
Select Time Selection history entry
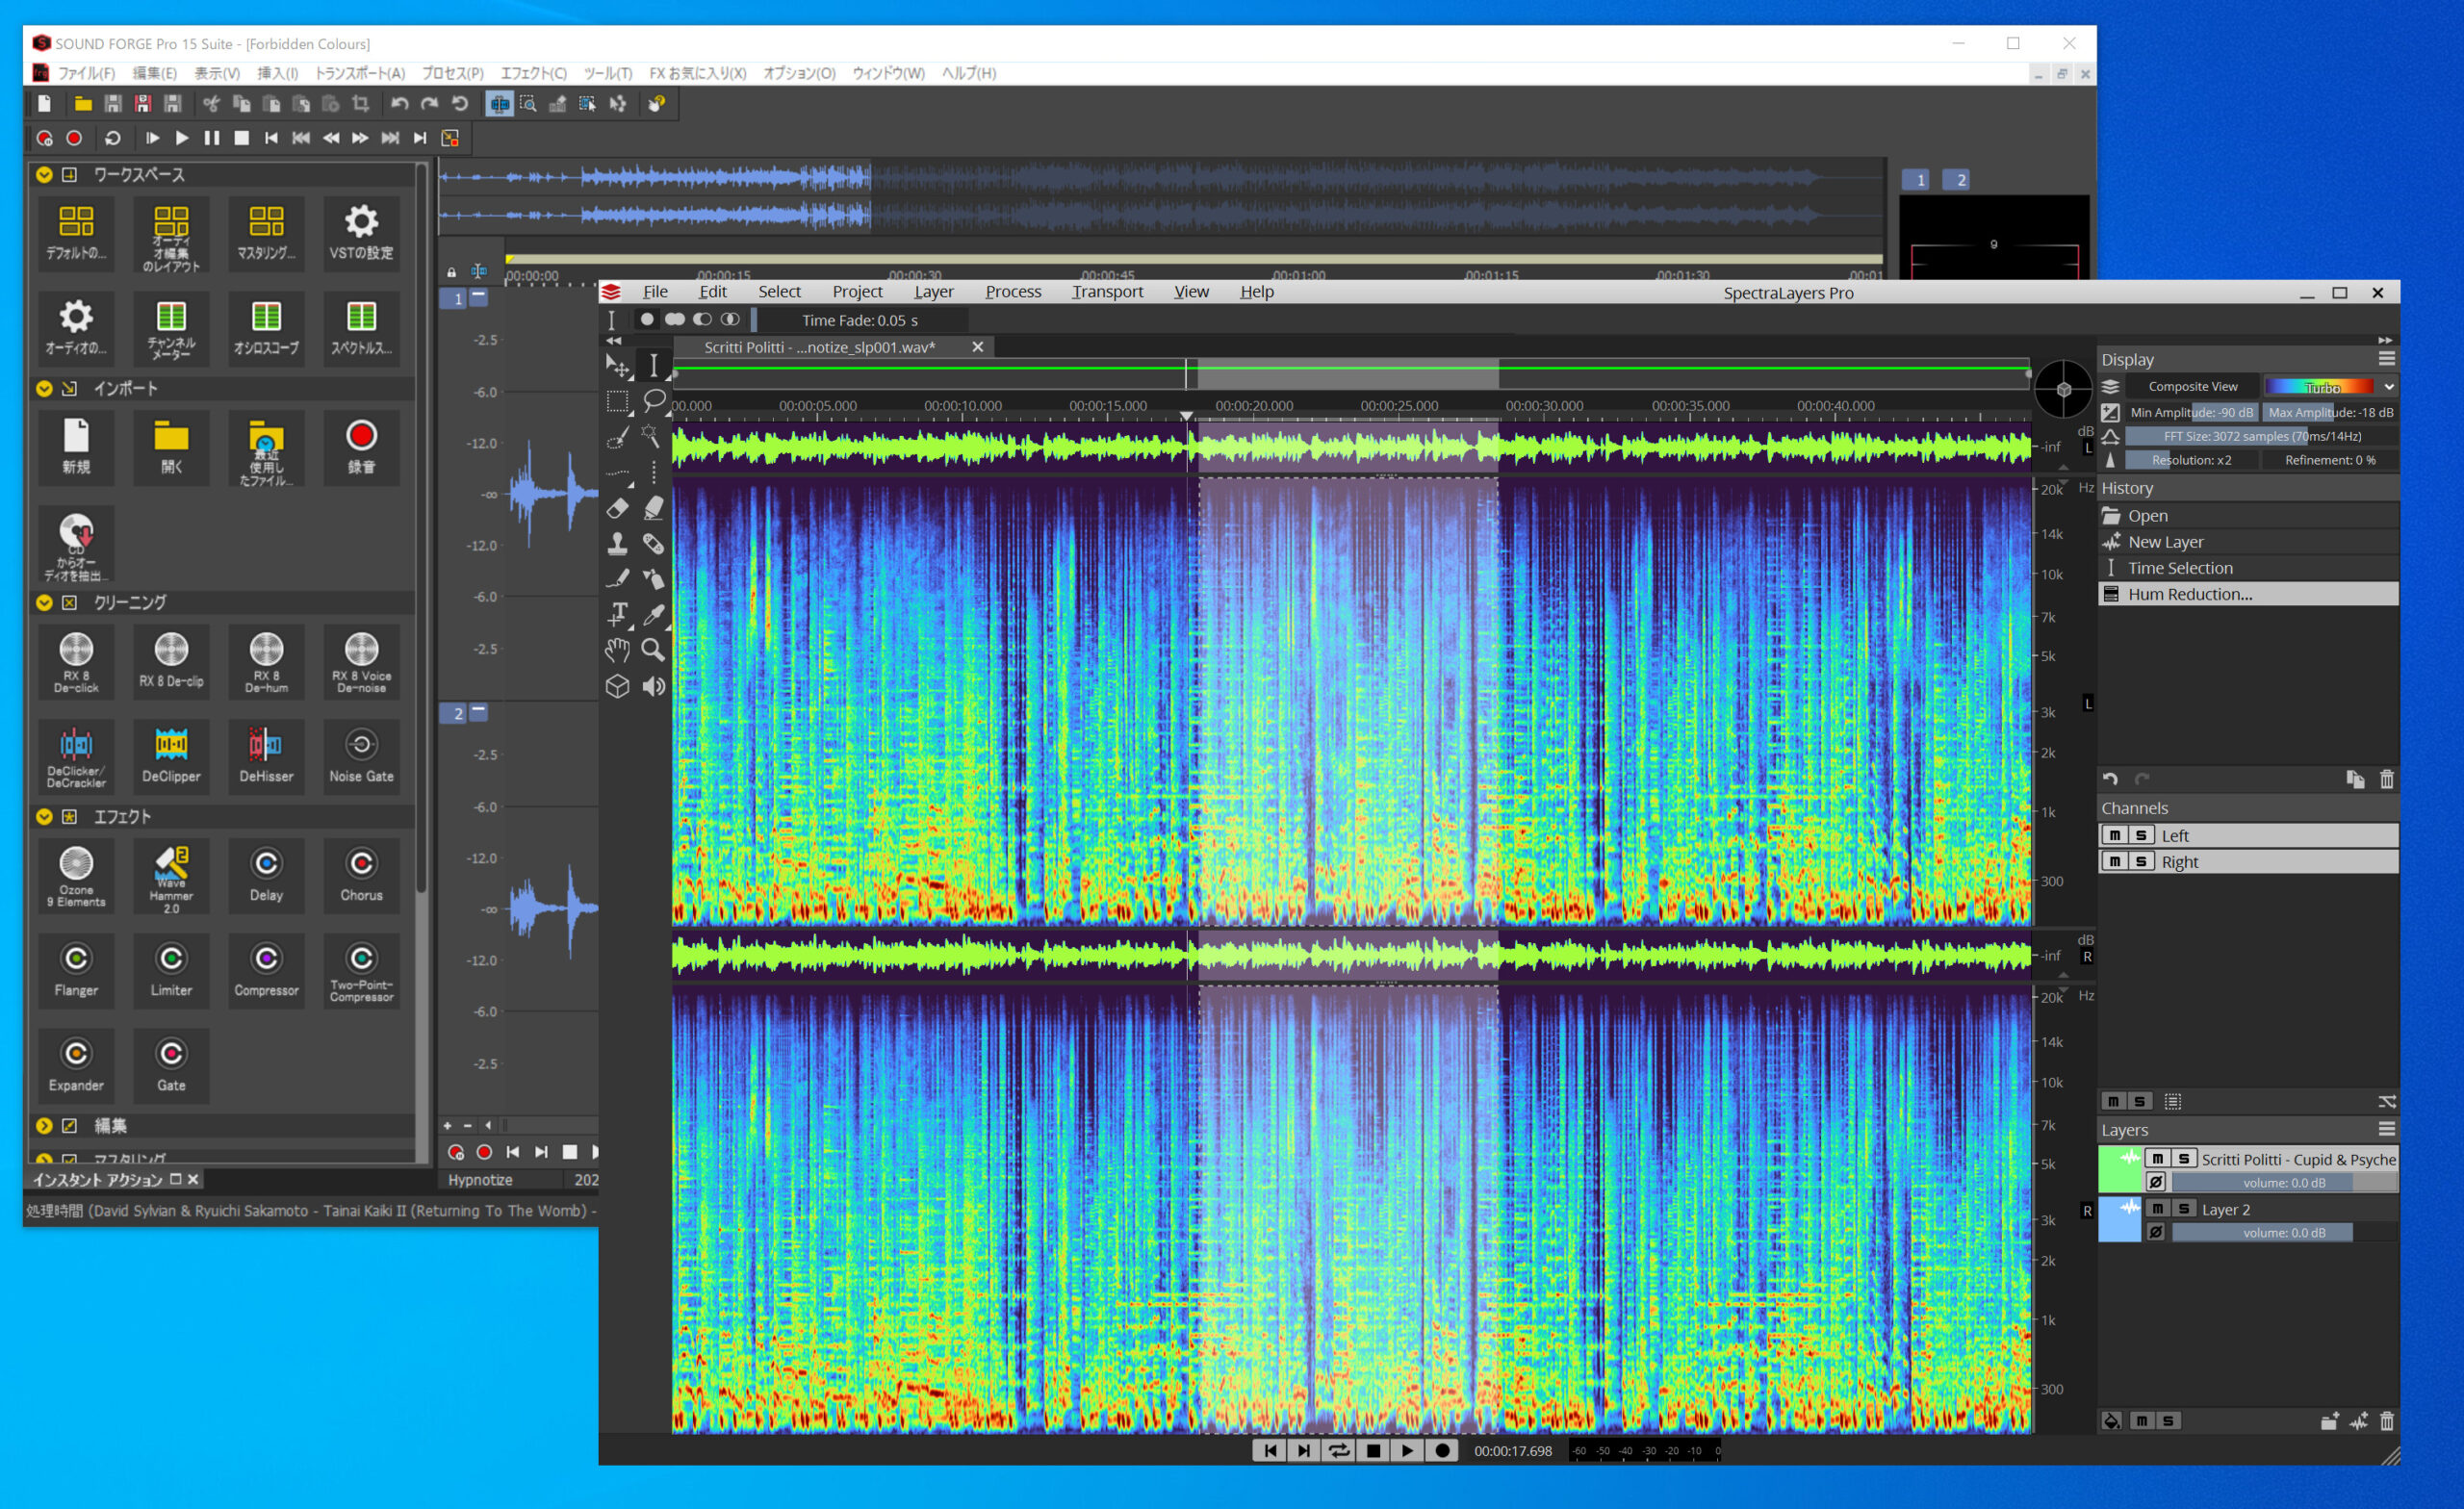pos(2248,568)
